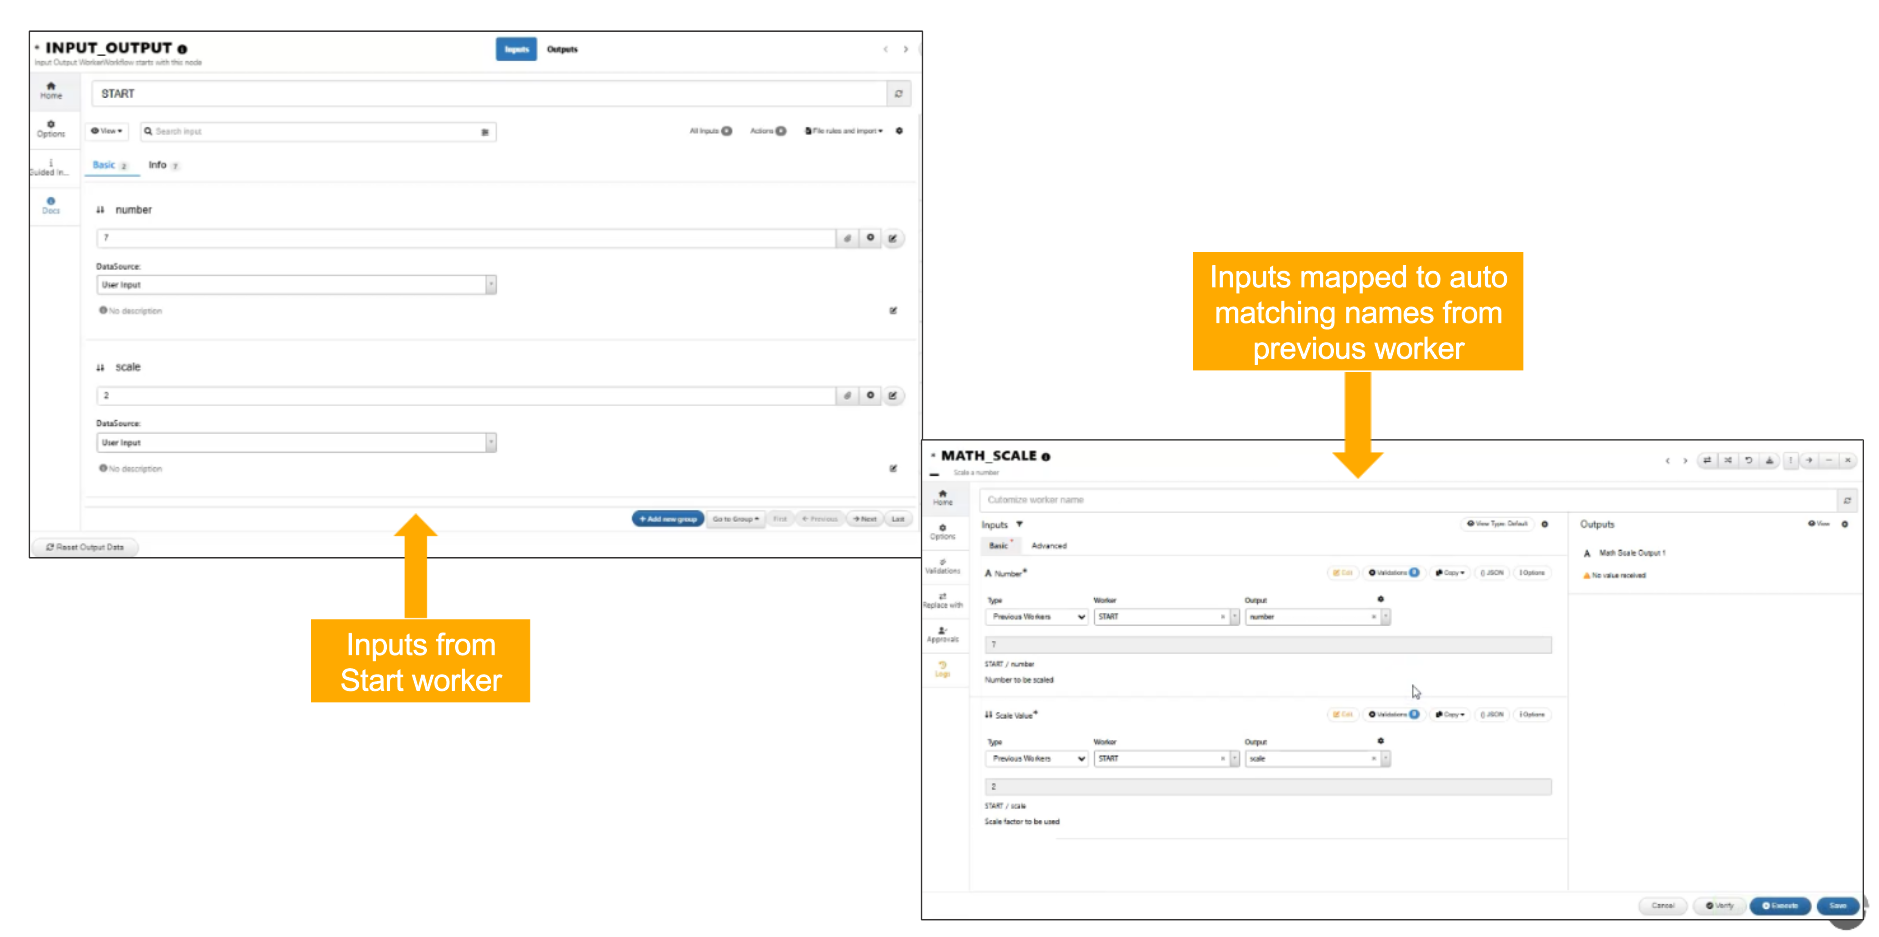Click the attachment icon in the number input row
Image resolution: width=1879 pixels, height=937 pixels.
point(847,238)
